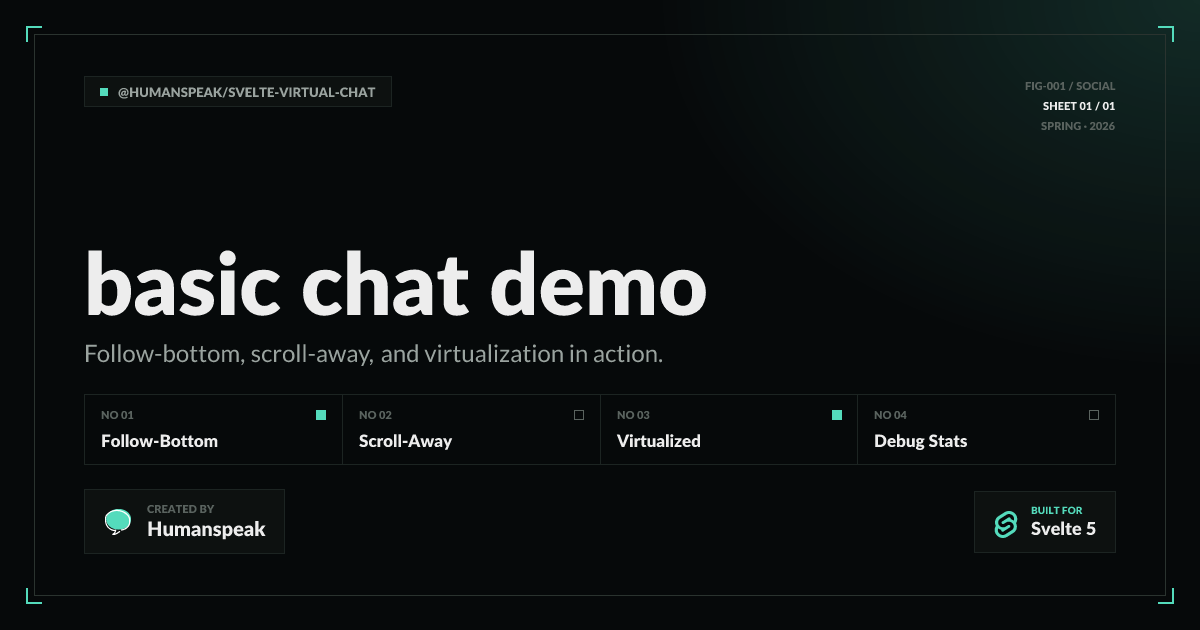Click the 'BUILT FOR' label
This screenshot has width=1200, height=630.
pyautogui.click(x=1057, y=510)
